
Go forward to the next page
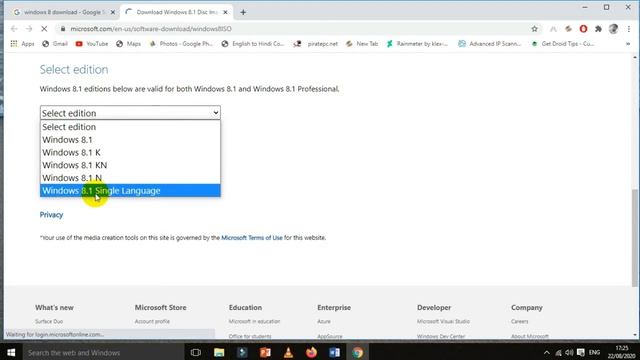(x=29, y=29)
